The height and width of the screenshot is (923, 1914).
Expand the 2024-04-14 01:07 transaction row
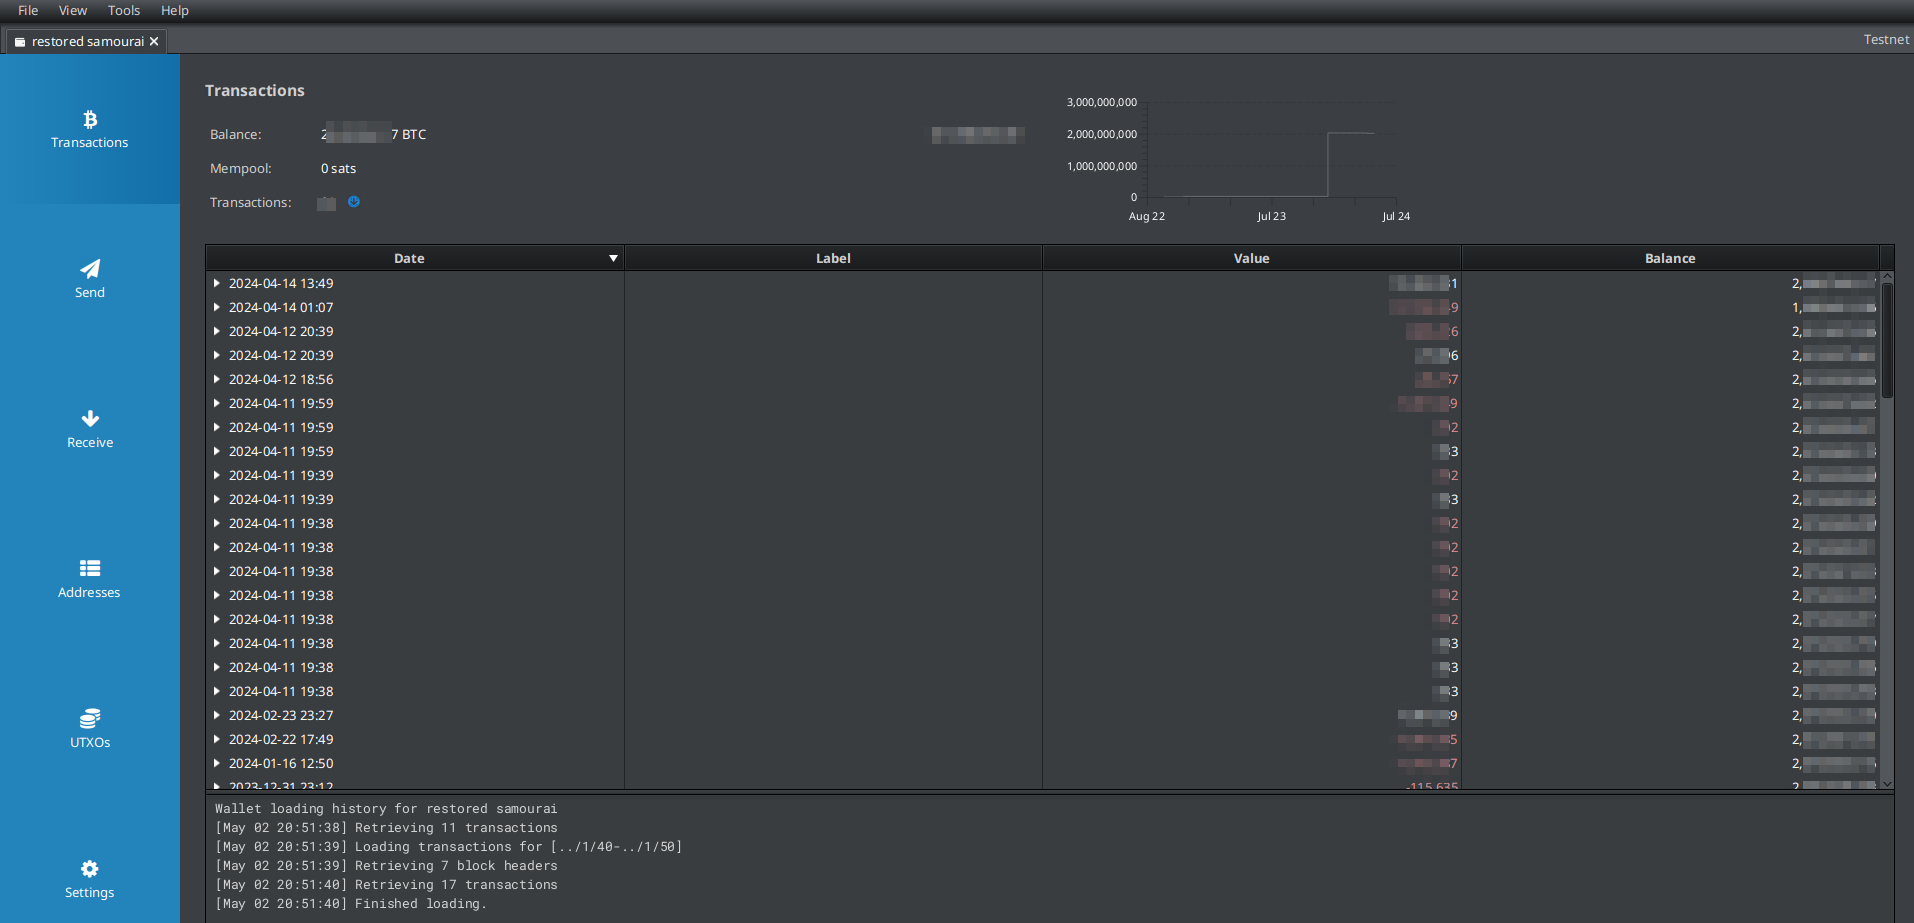(216, 307)
